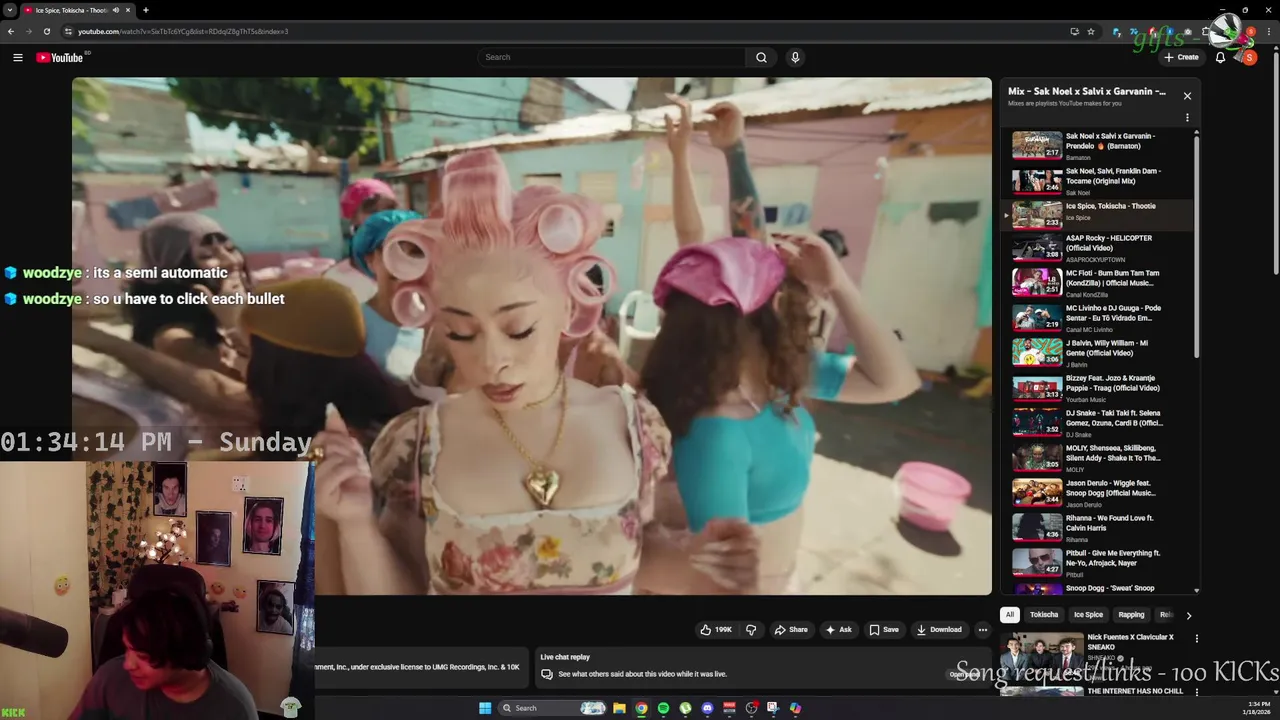Play Sak Noel Prendelo (Bamaton) from mix
1280x720 pixels.
pos(1097,146)
